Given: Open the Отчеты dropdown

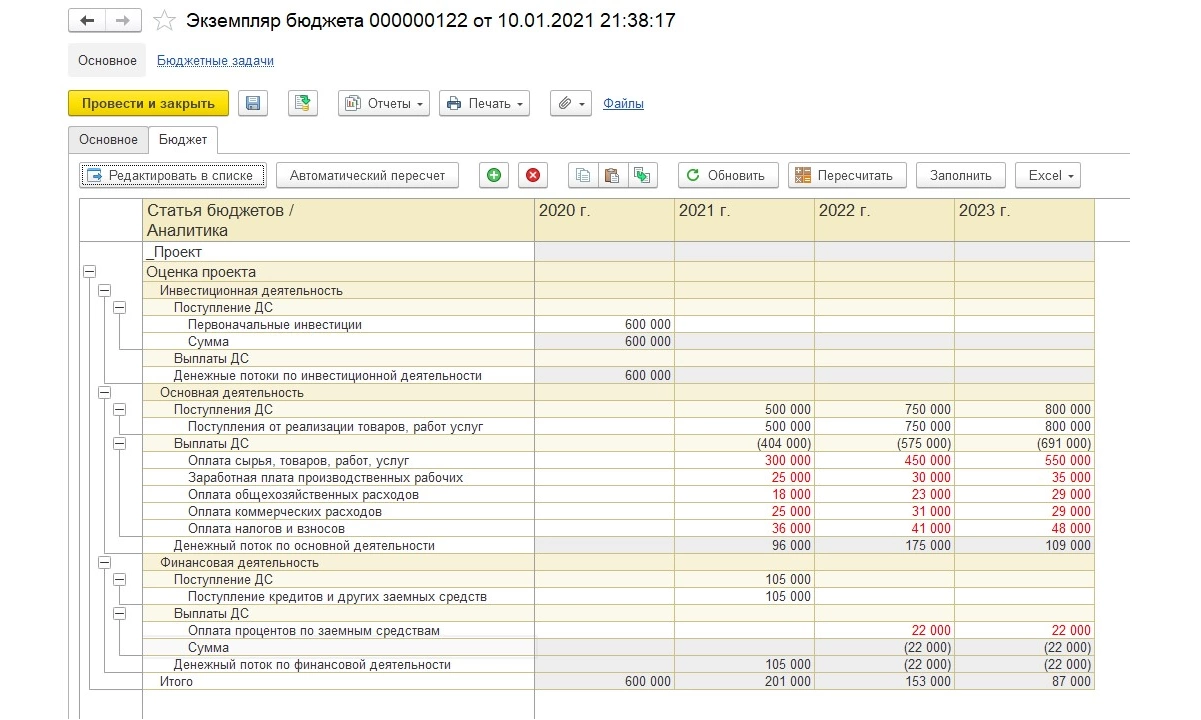Looking at the screenshot, I should coord(384,103).
